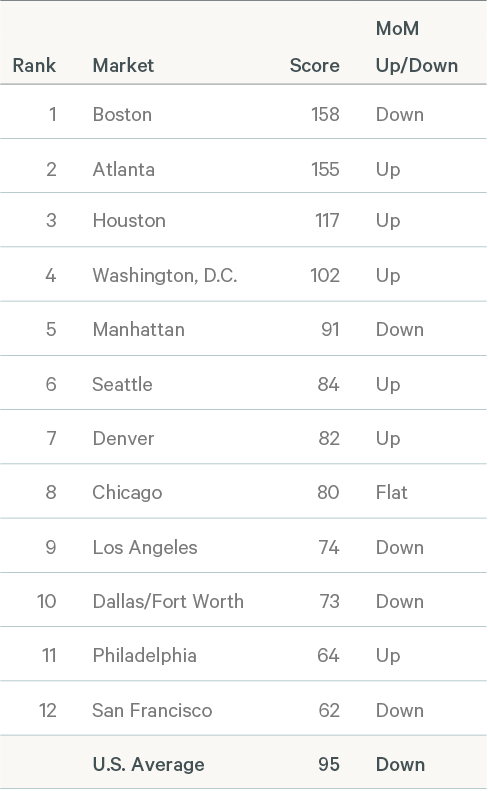Viewport: 488px width, 791px height.
Task: Select the Atlanta market name
Action: pos(124,170)
